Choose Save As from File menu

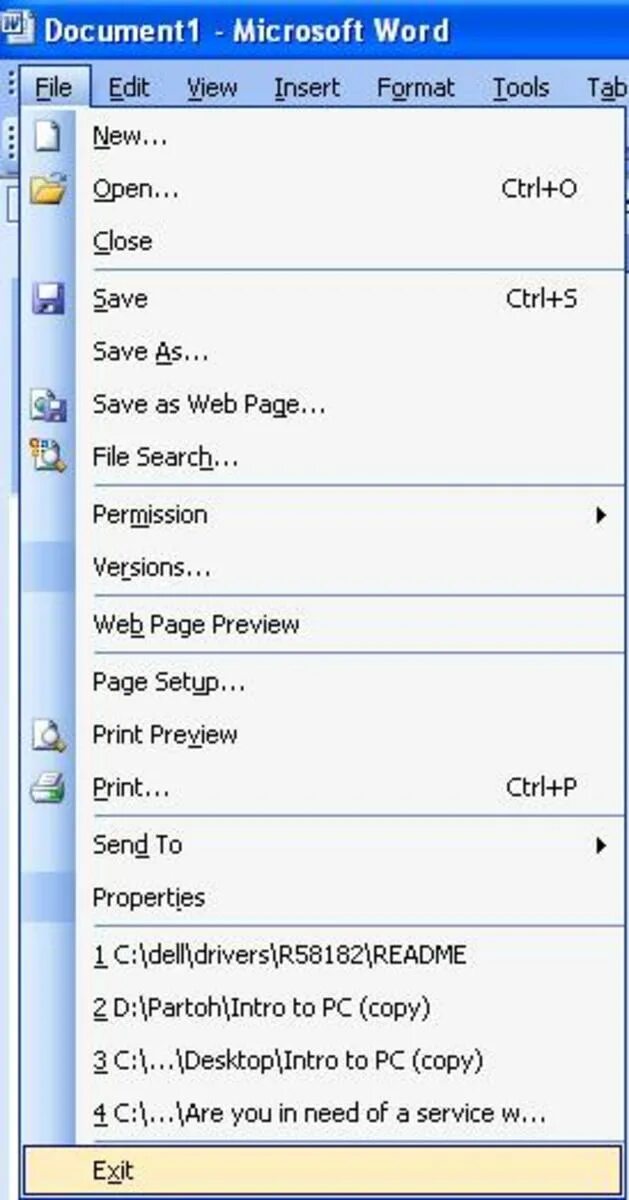click(x=150, y=351)
